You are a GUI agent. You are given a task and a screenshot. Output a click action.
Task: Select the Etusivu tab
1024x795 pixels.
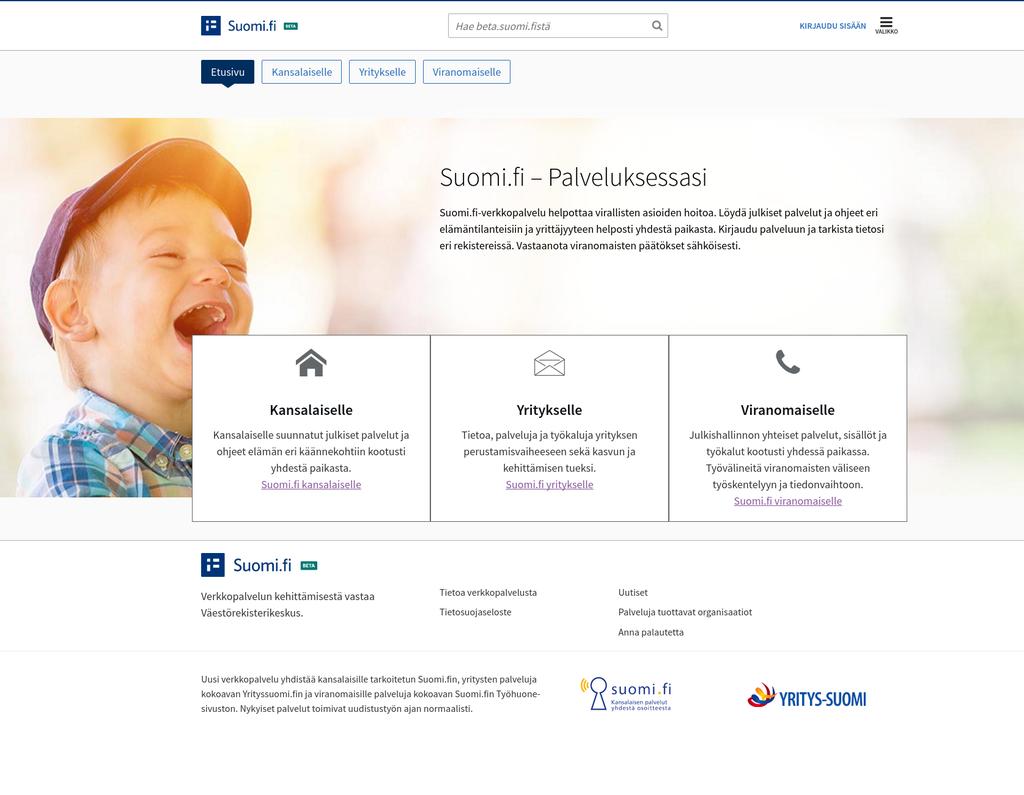click(x=227, y=72)
